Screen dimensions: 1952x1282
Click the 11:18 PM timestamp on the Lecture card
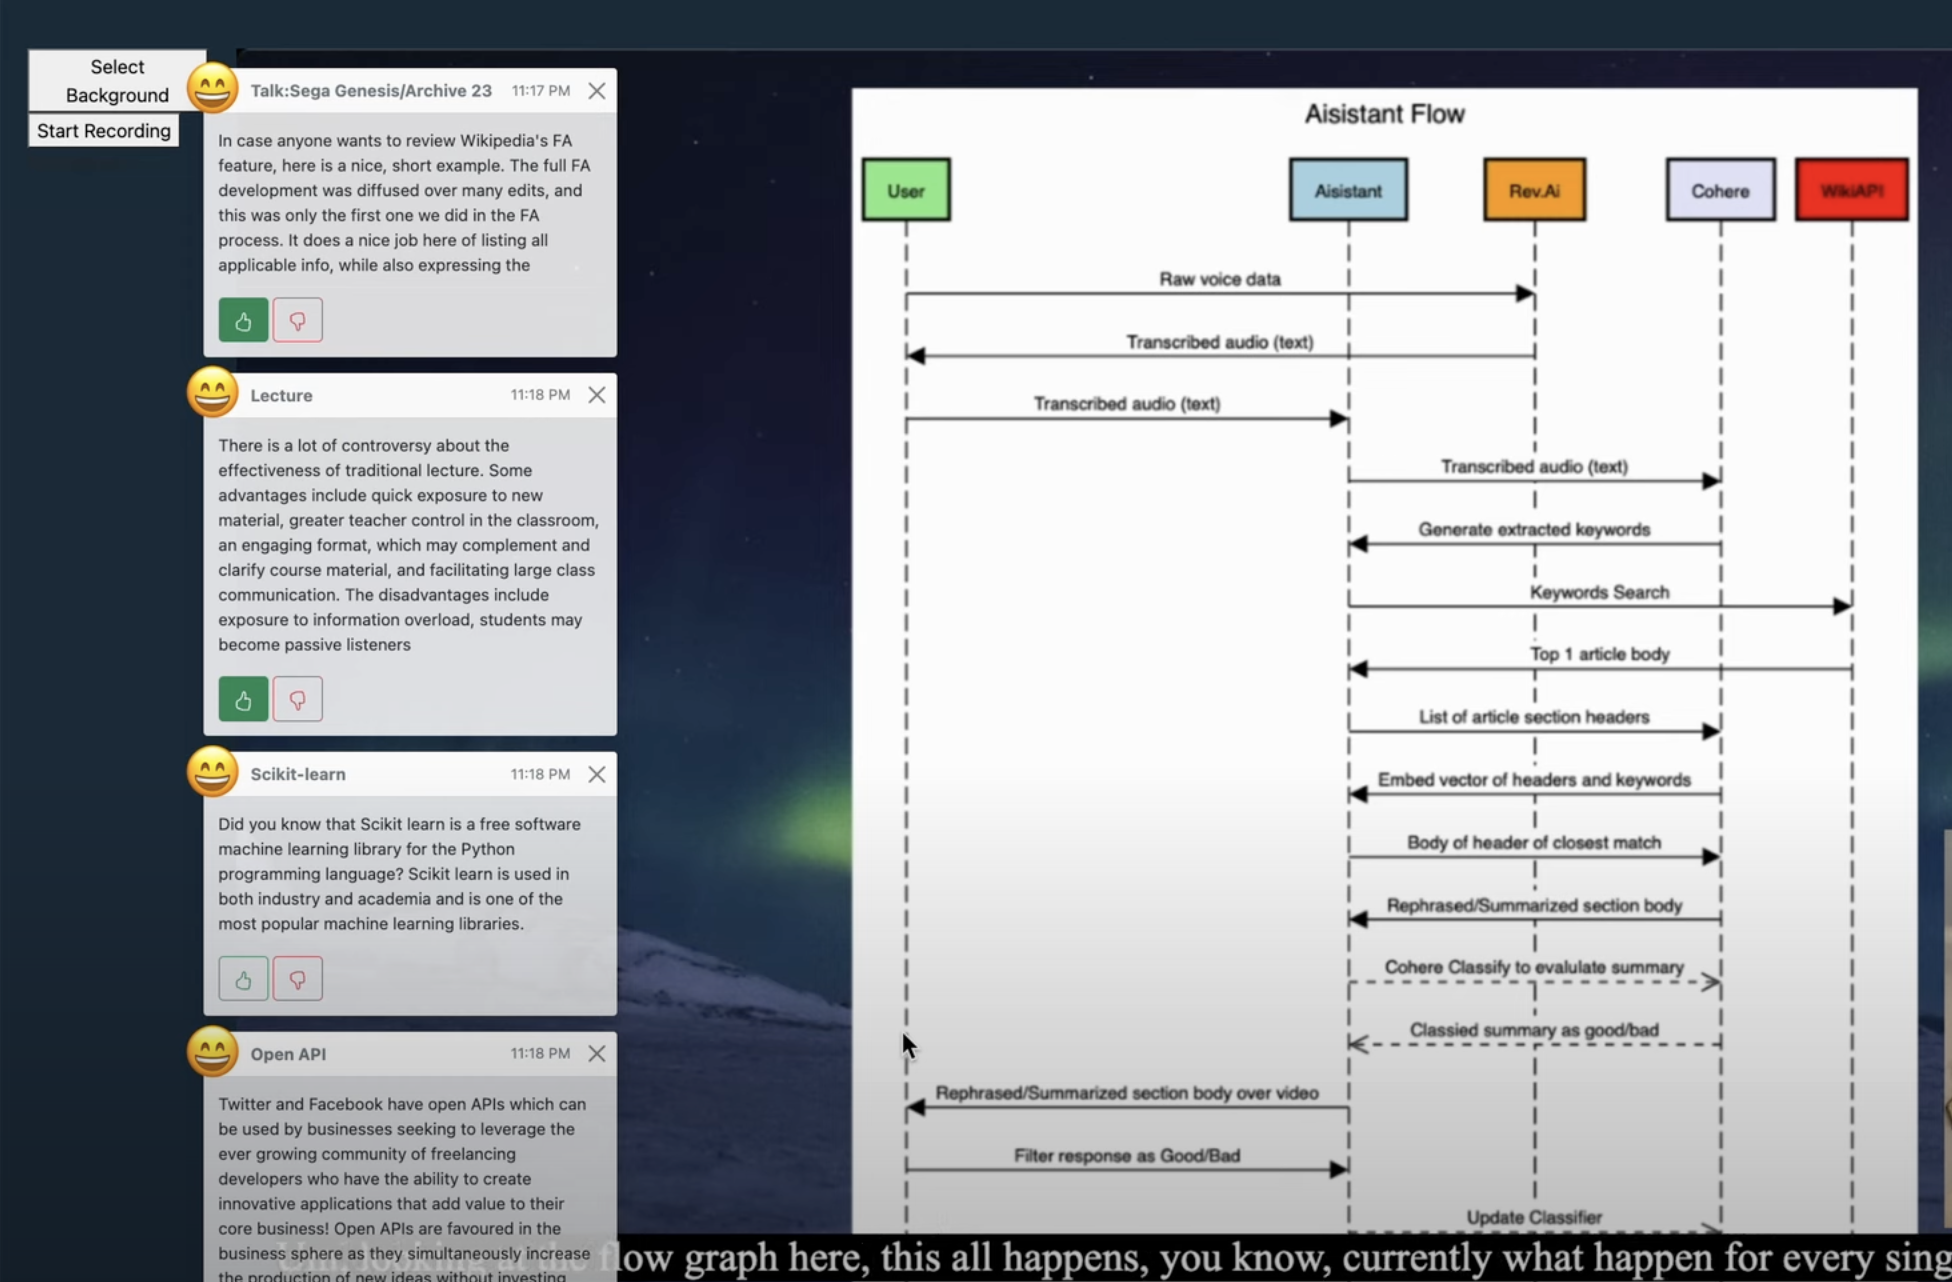(540, 395)
